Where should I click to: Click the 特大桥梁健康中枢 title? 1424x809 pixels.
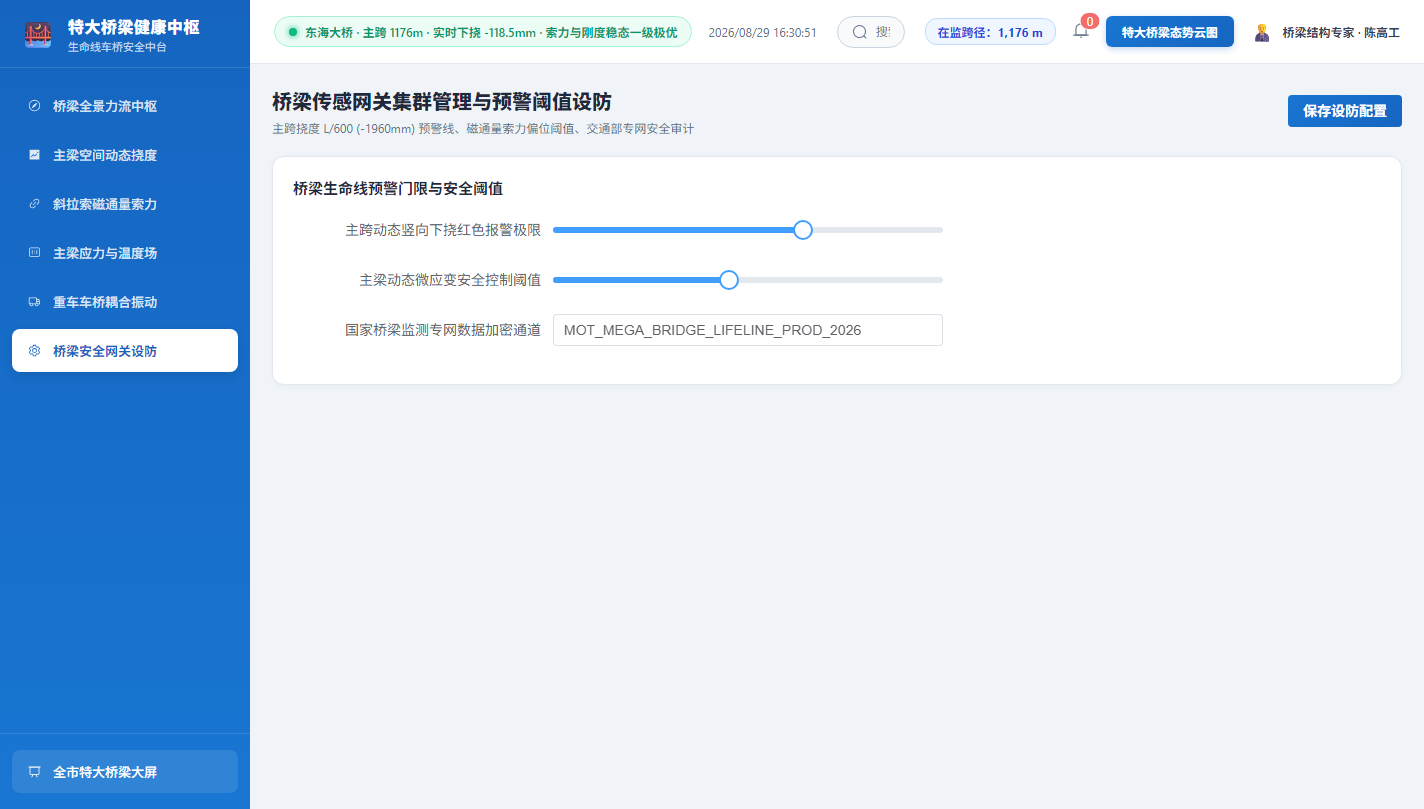[133, 27]
